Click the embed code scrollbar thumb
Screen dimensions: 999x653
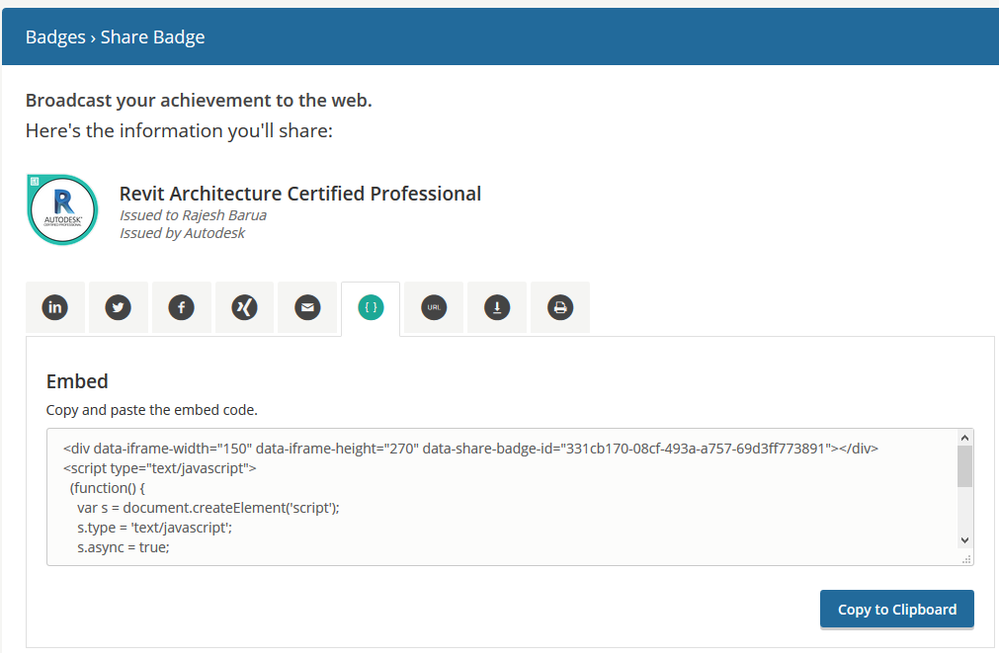[965, 466]
